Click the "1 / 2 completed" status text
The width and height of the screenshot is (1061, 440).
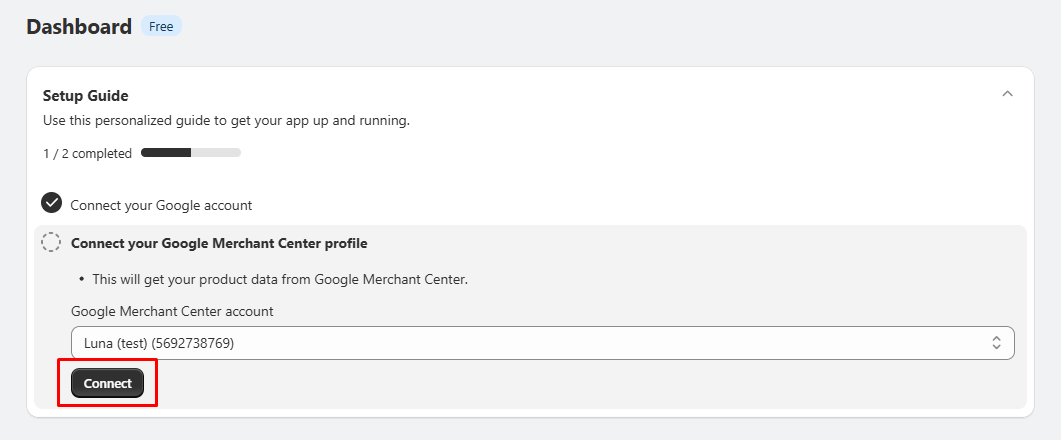click(x=87, y=154)
